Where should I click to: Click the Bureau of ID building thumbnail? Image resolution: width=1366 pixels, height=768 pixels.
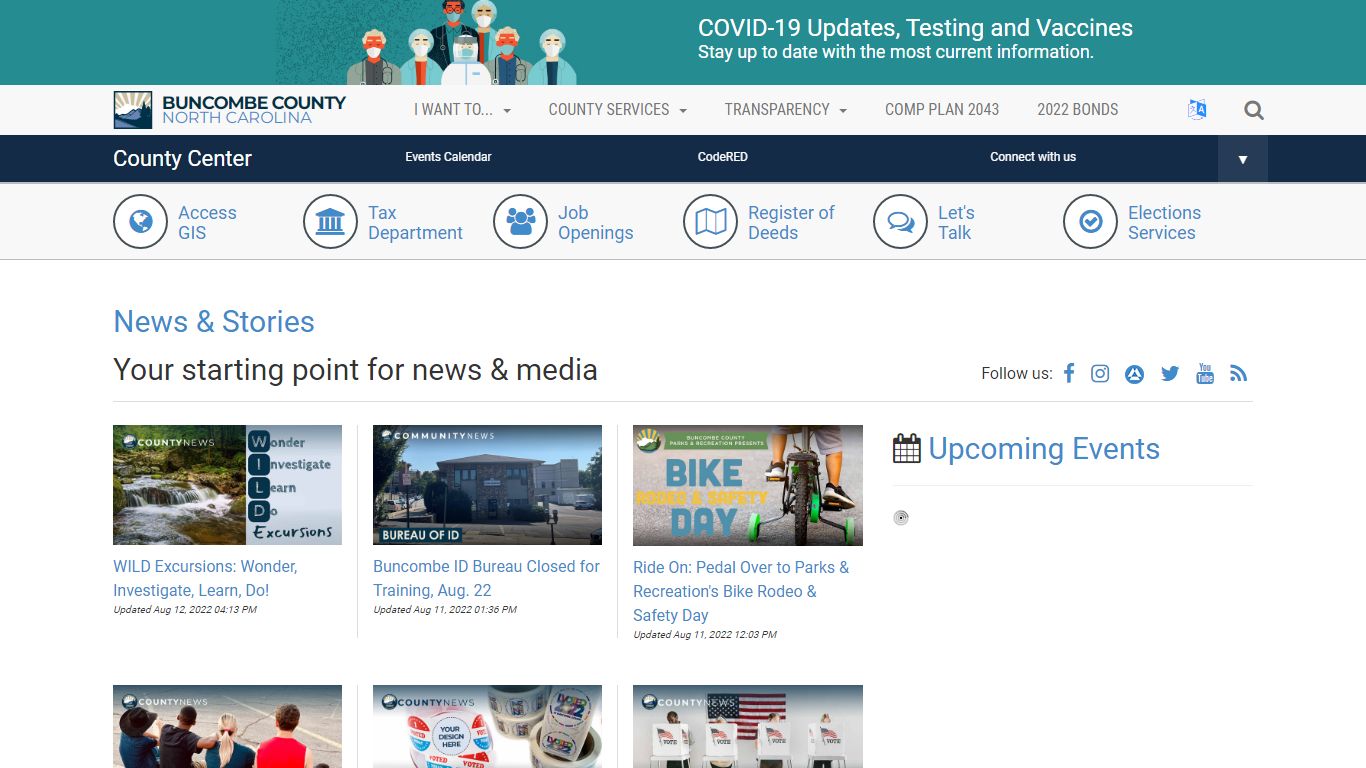[x=487, y=485]
